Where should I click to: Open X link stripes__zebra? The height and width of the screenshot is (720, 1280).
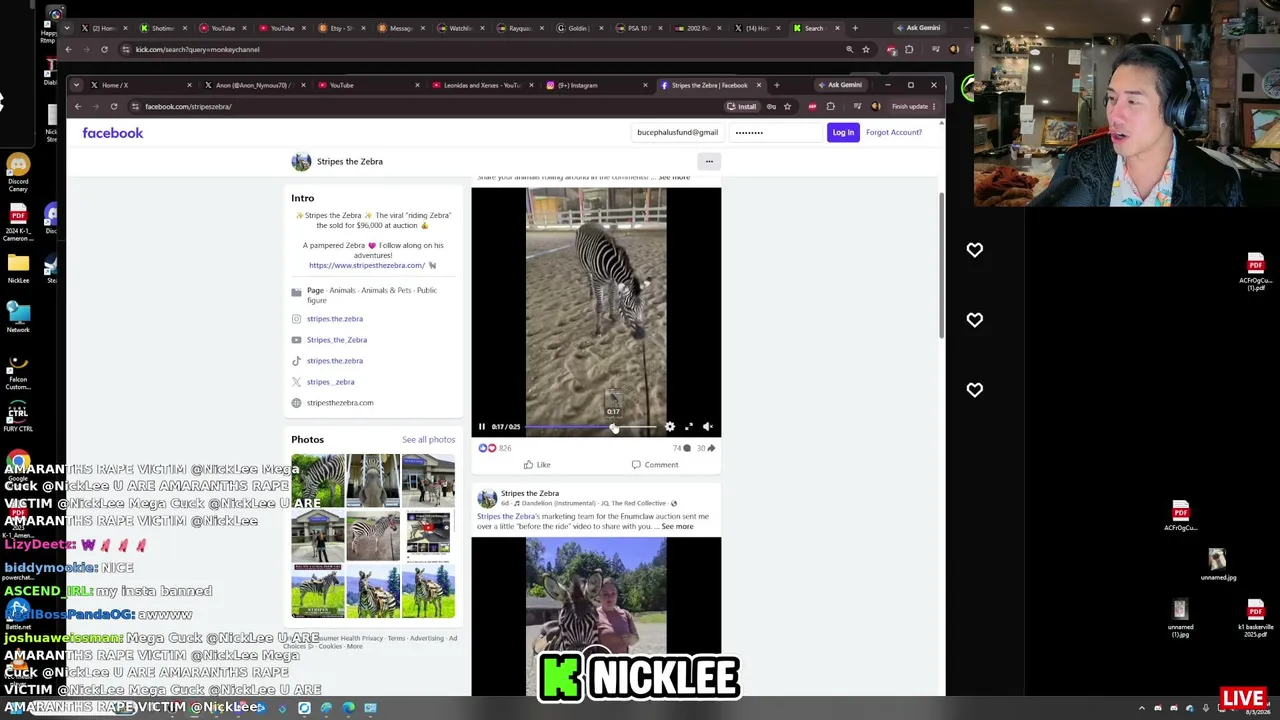[331, 382]
